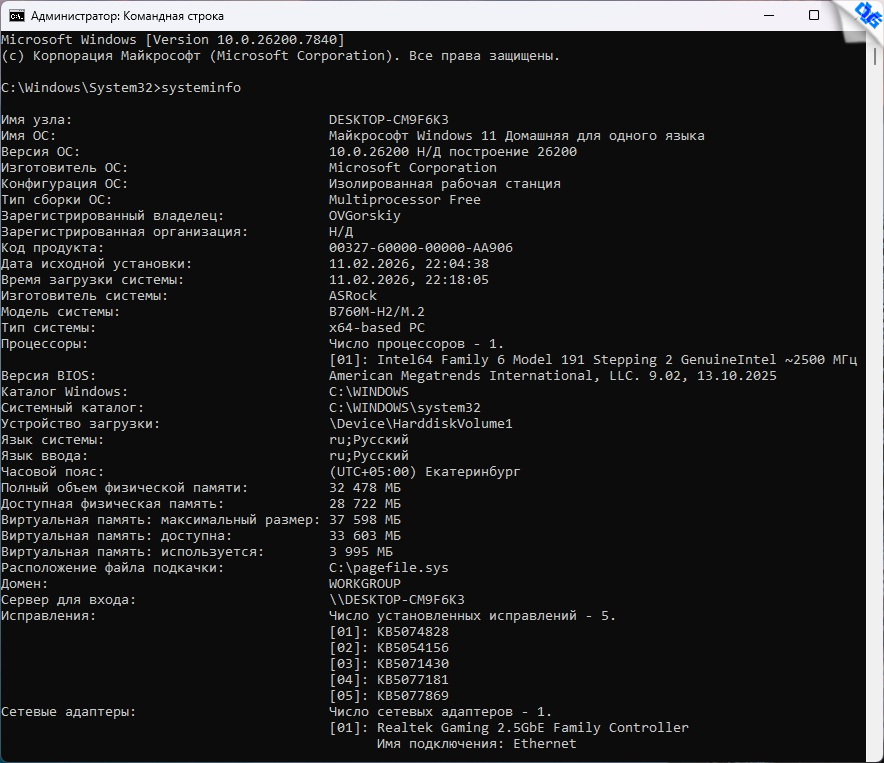Click the copyright line 'Корпорация Майкрософт'

coord(280,56)
